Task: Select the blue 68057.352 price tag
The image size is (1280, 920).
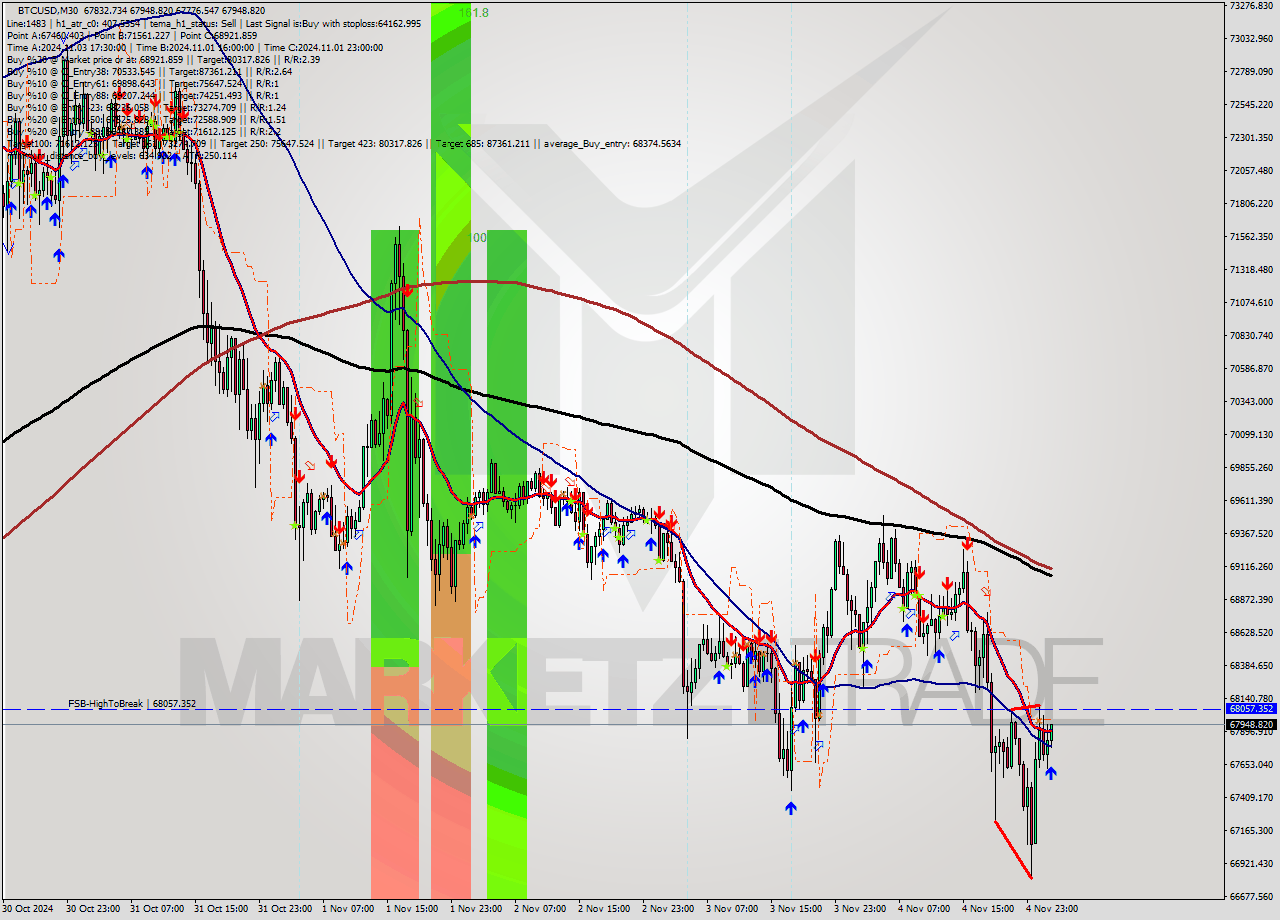Action: (1250, 709)
